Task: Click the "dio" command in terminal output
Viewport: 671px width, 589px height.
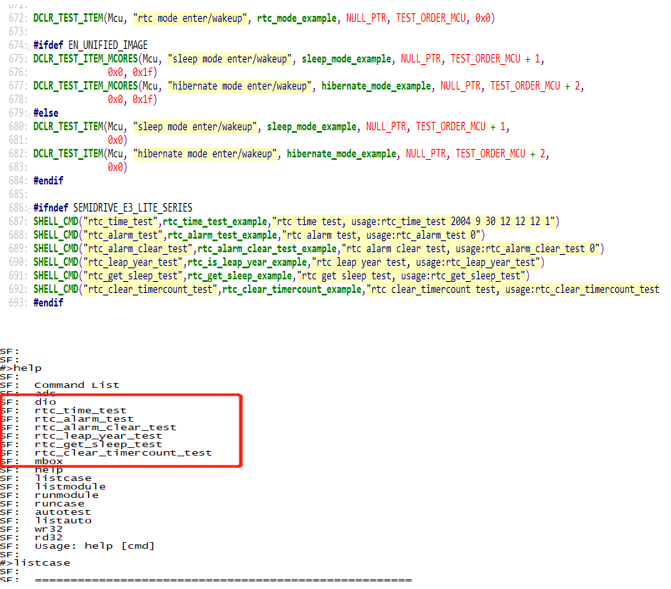Action: point(45,402)
